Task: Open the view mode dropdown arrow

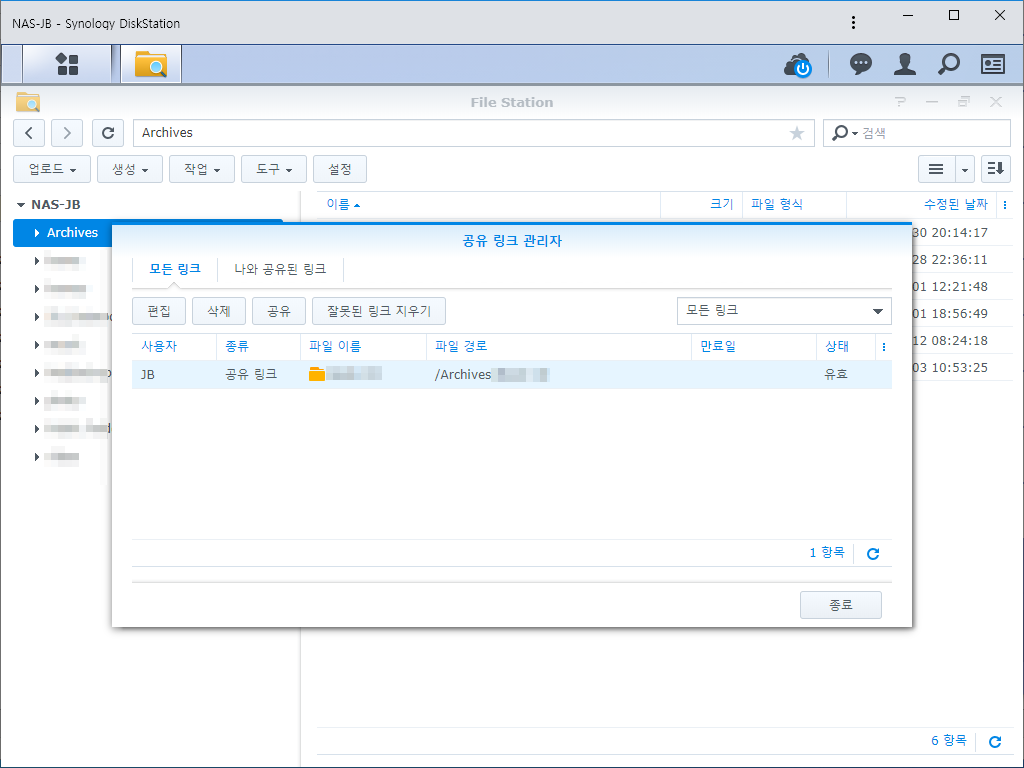Action: (965, 169)
